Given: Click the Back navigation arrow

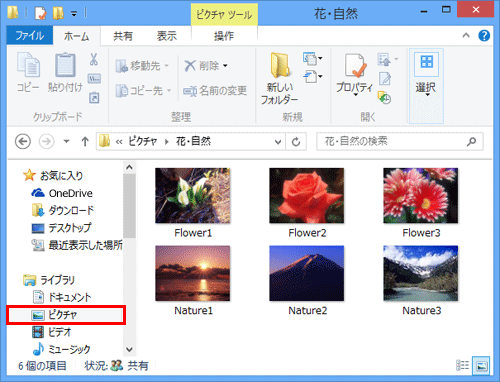Looking at the screenshot, I should (23, 142).
